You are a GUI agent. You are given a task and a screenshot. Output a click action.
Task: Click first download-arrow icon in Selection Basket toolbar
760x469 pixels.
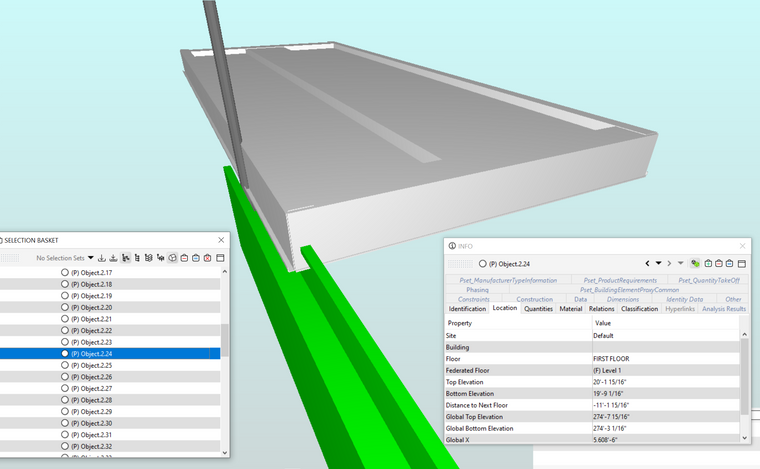[102, 258]
